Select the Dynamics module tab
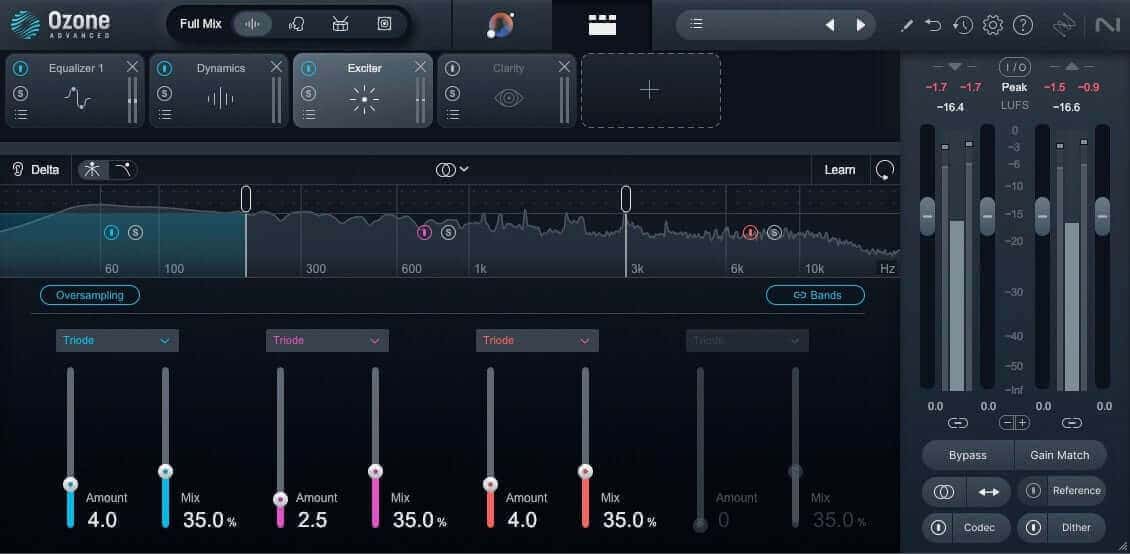The height and width of the screenshot is (554, 1130). point(219,90)
